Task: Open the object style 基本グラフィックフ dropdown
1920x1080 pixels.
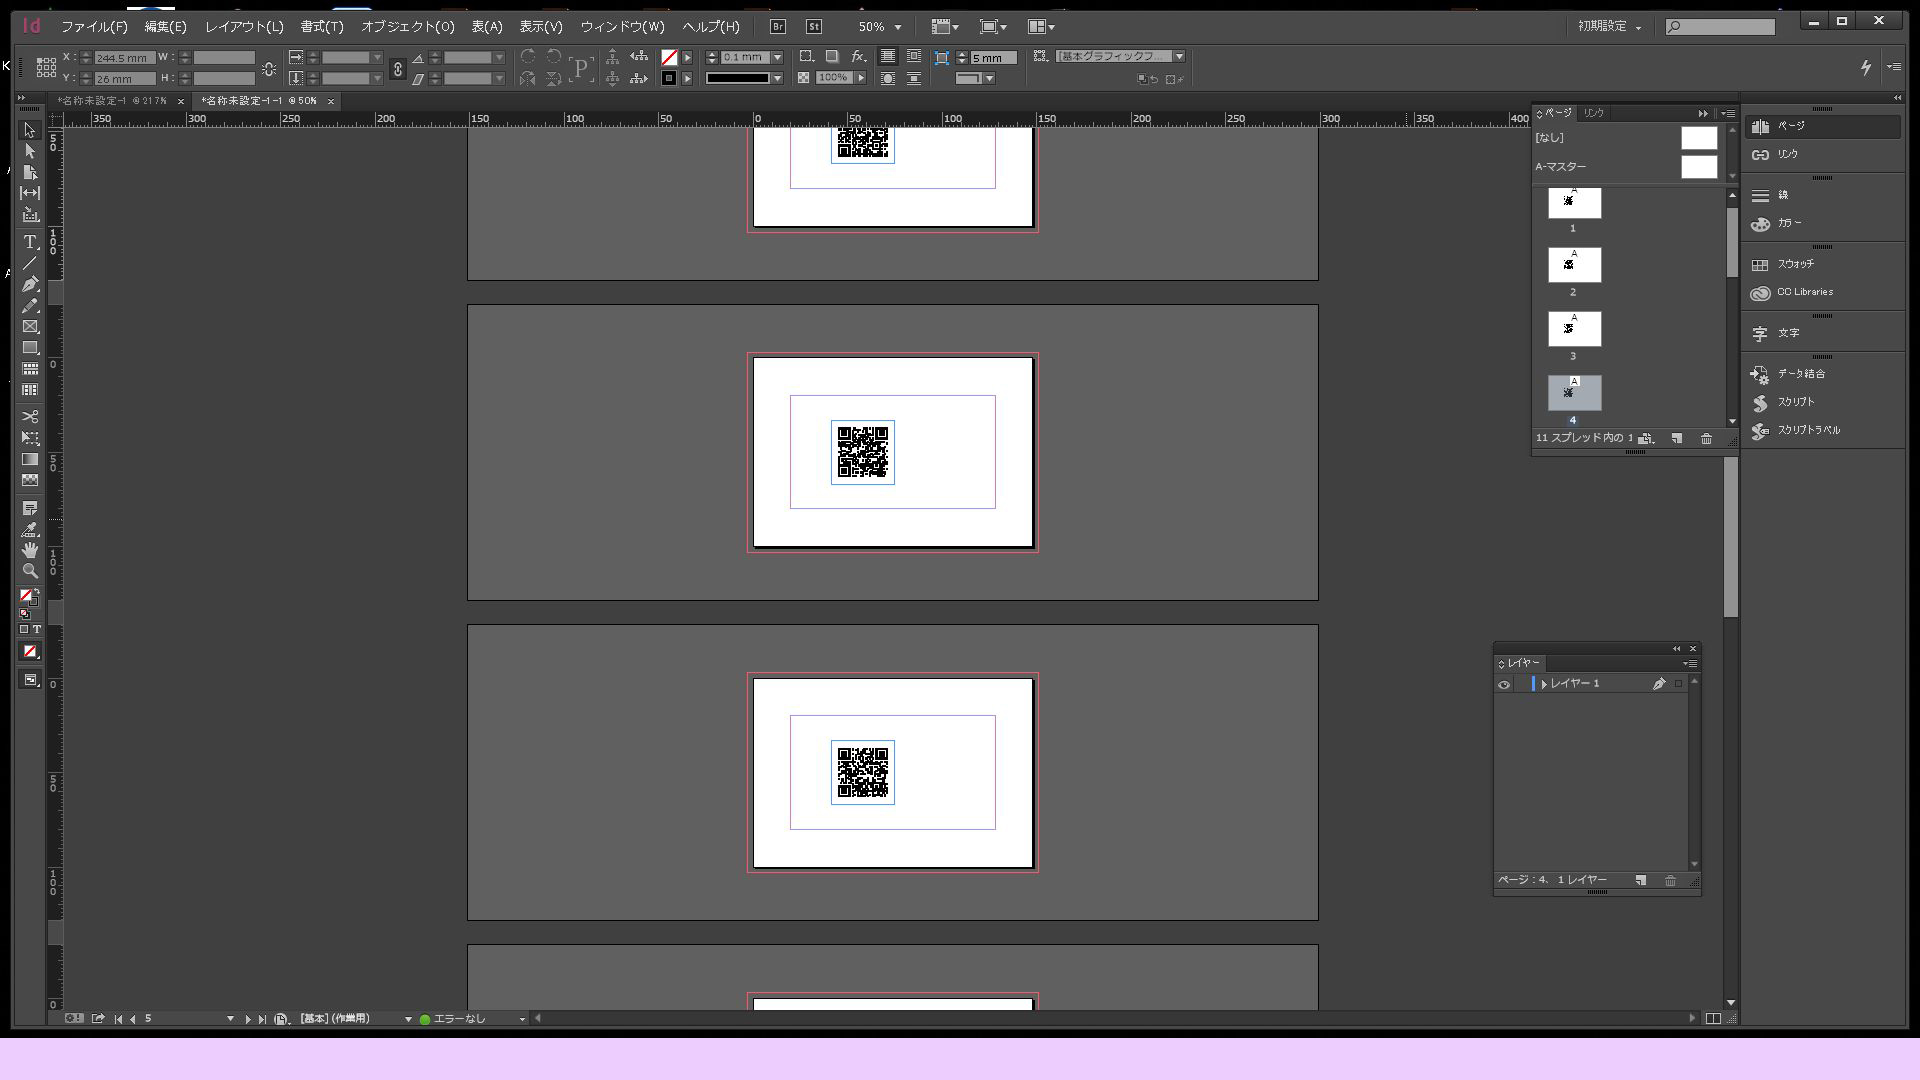Action: [1179, 57]
